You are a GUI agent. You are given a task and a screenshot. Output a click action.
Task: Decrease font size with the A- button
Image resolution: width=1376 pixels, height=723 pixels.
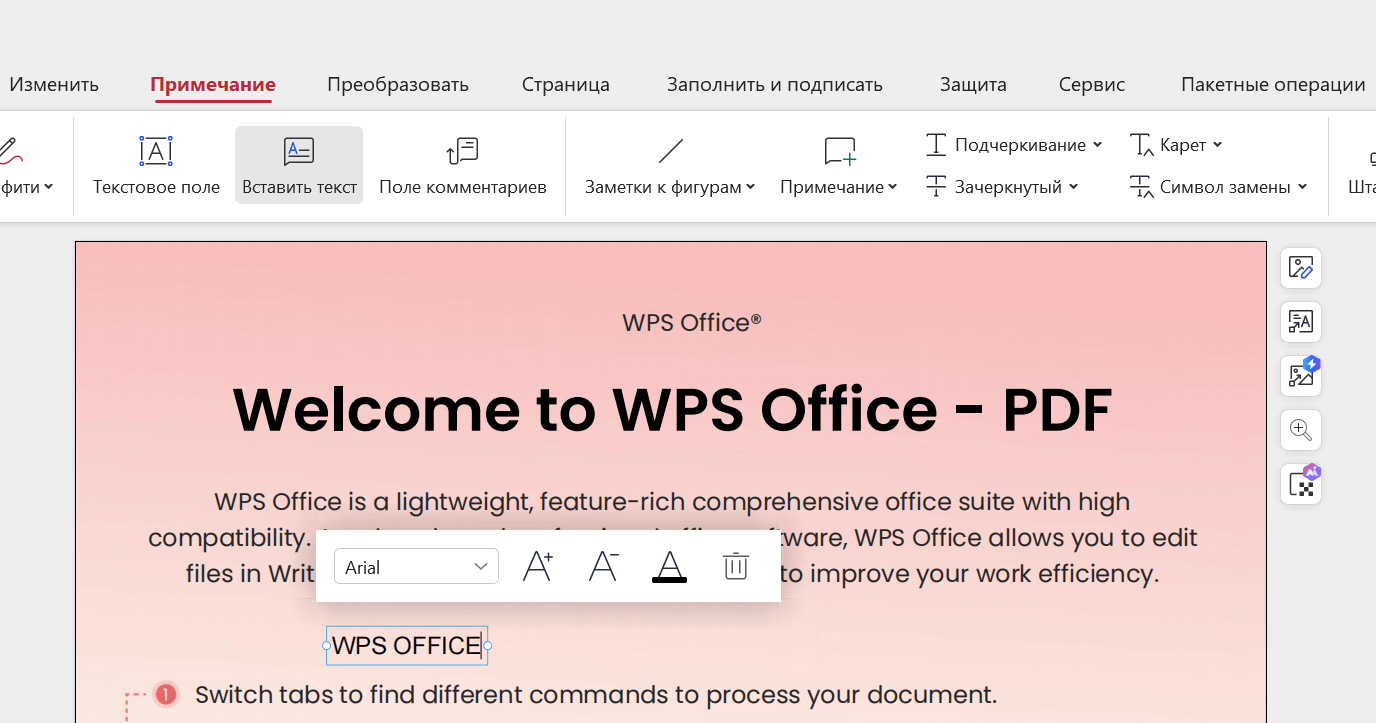pyautogui.click(x=604, y=566)
